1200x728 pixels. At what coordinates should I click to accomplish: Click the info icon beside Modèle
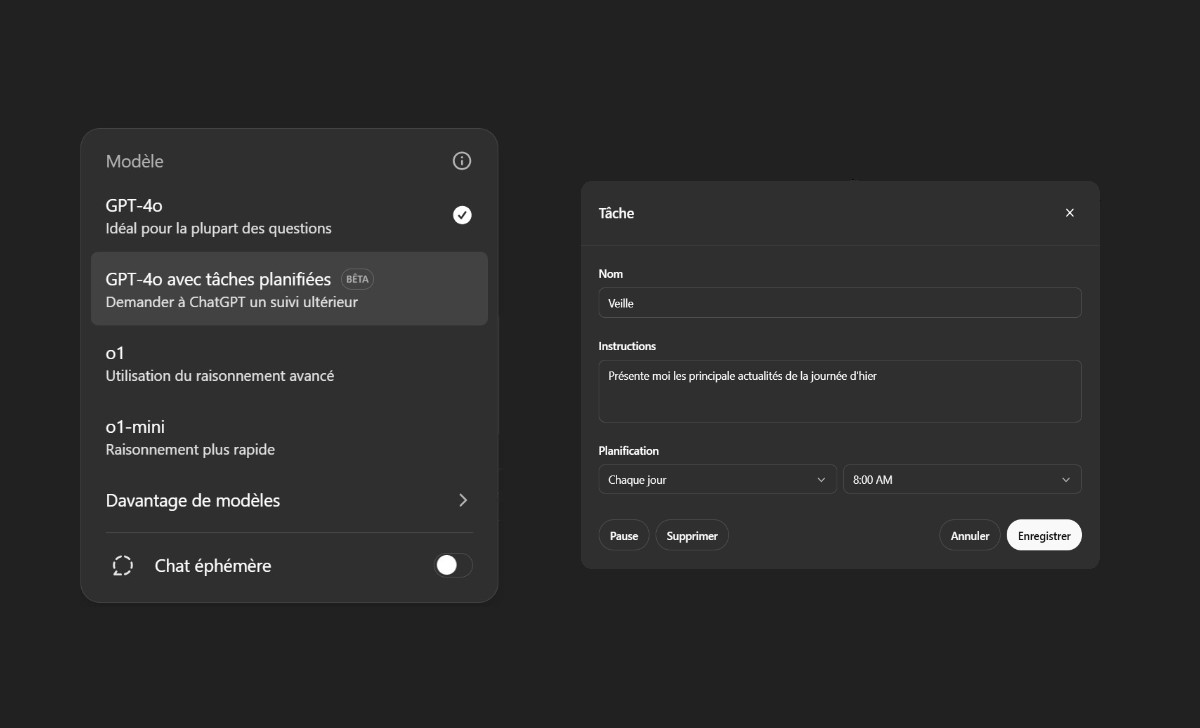(x=461, y=161)
